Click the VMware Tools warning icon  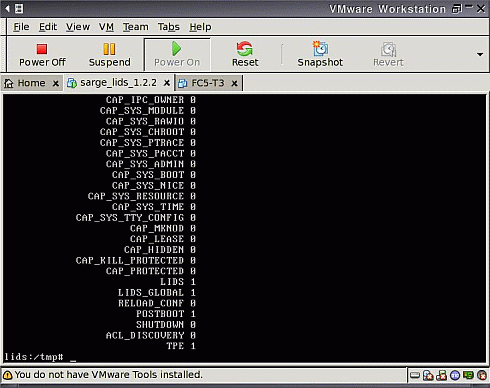point(7,375)
